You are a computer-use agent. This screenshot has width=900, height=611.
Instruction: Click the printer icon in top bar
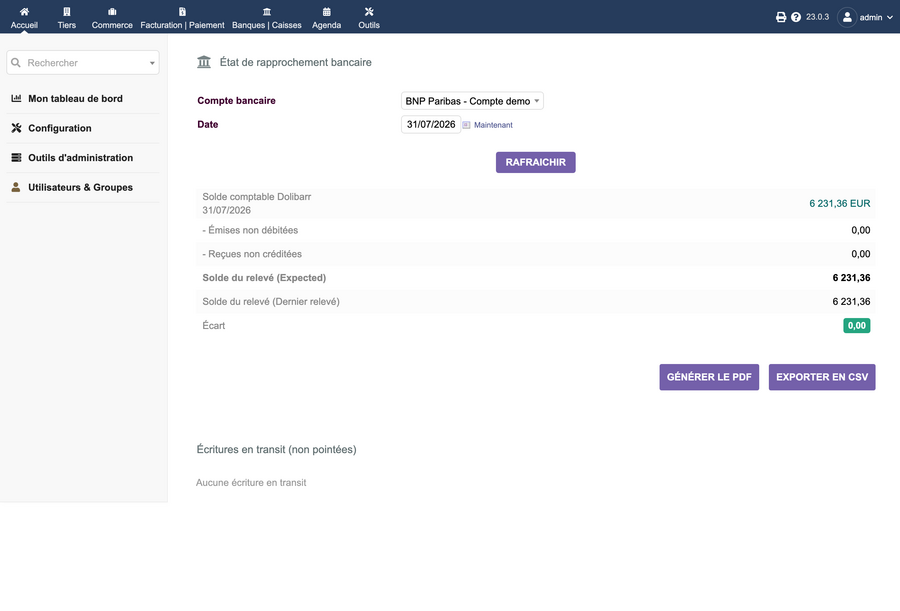pos(781,17)
